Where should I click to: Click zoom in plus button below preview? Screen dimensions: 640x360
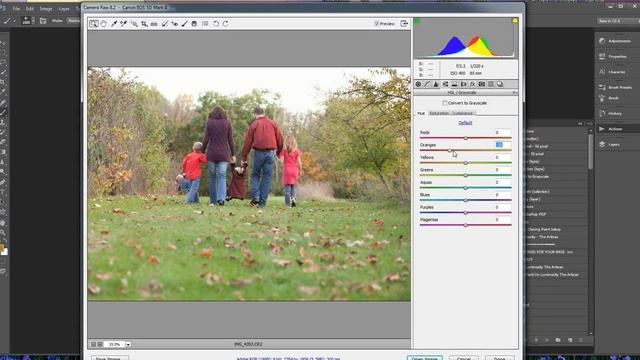(100, 344)
